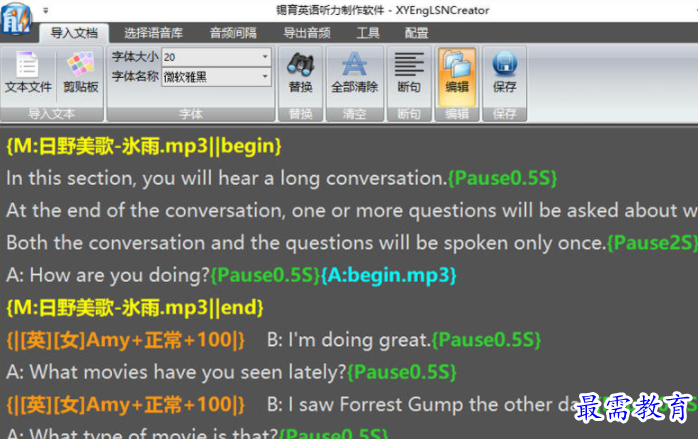Click the {A:begin.mp3} audio tag

tap(388, 275)
